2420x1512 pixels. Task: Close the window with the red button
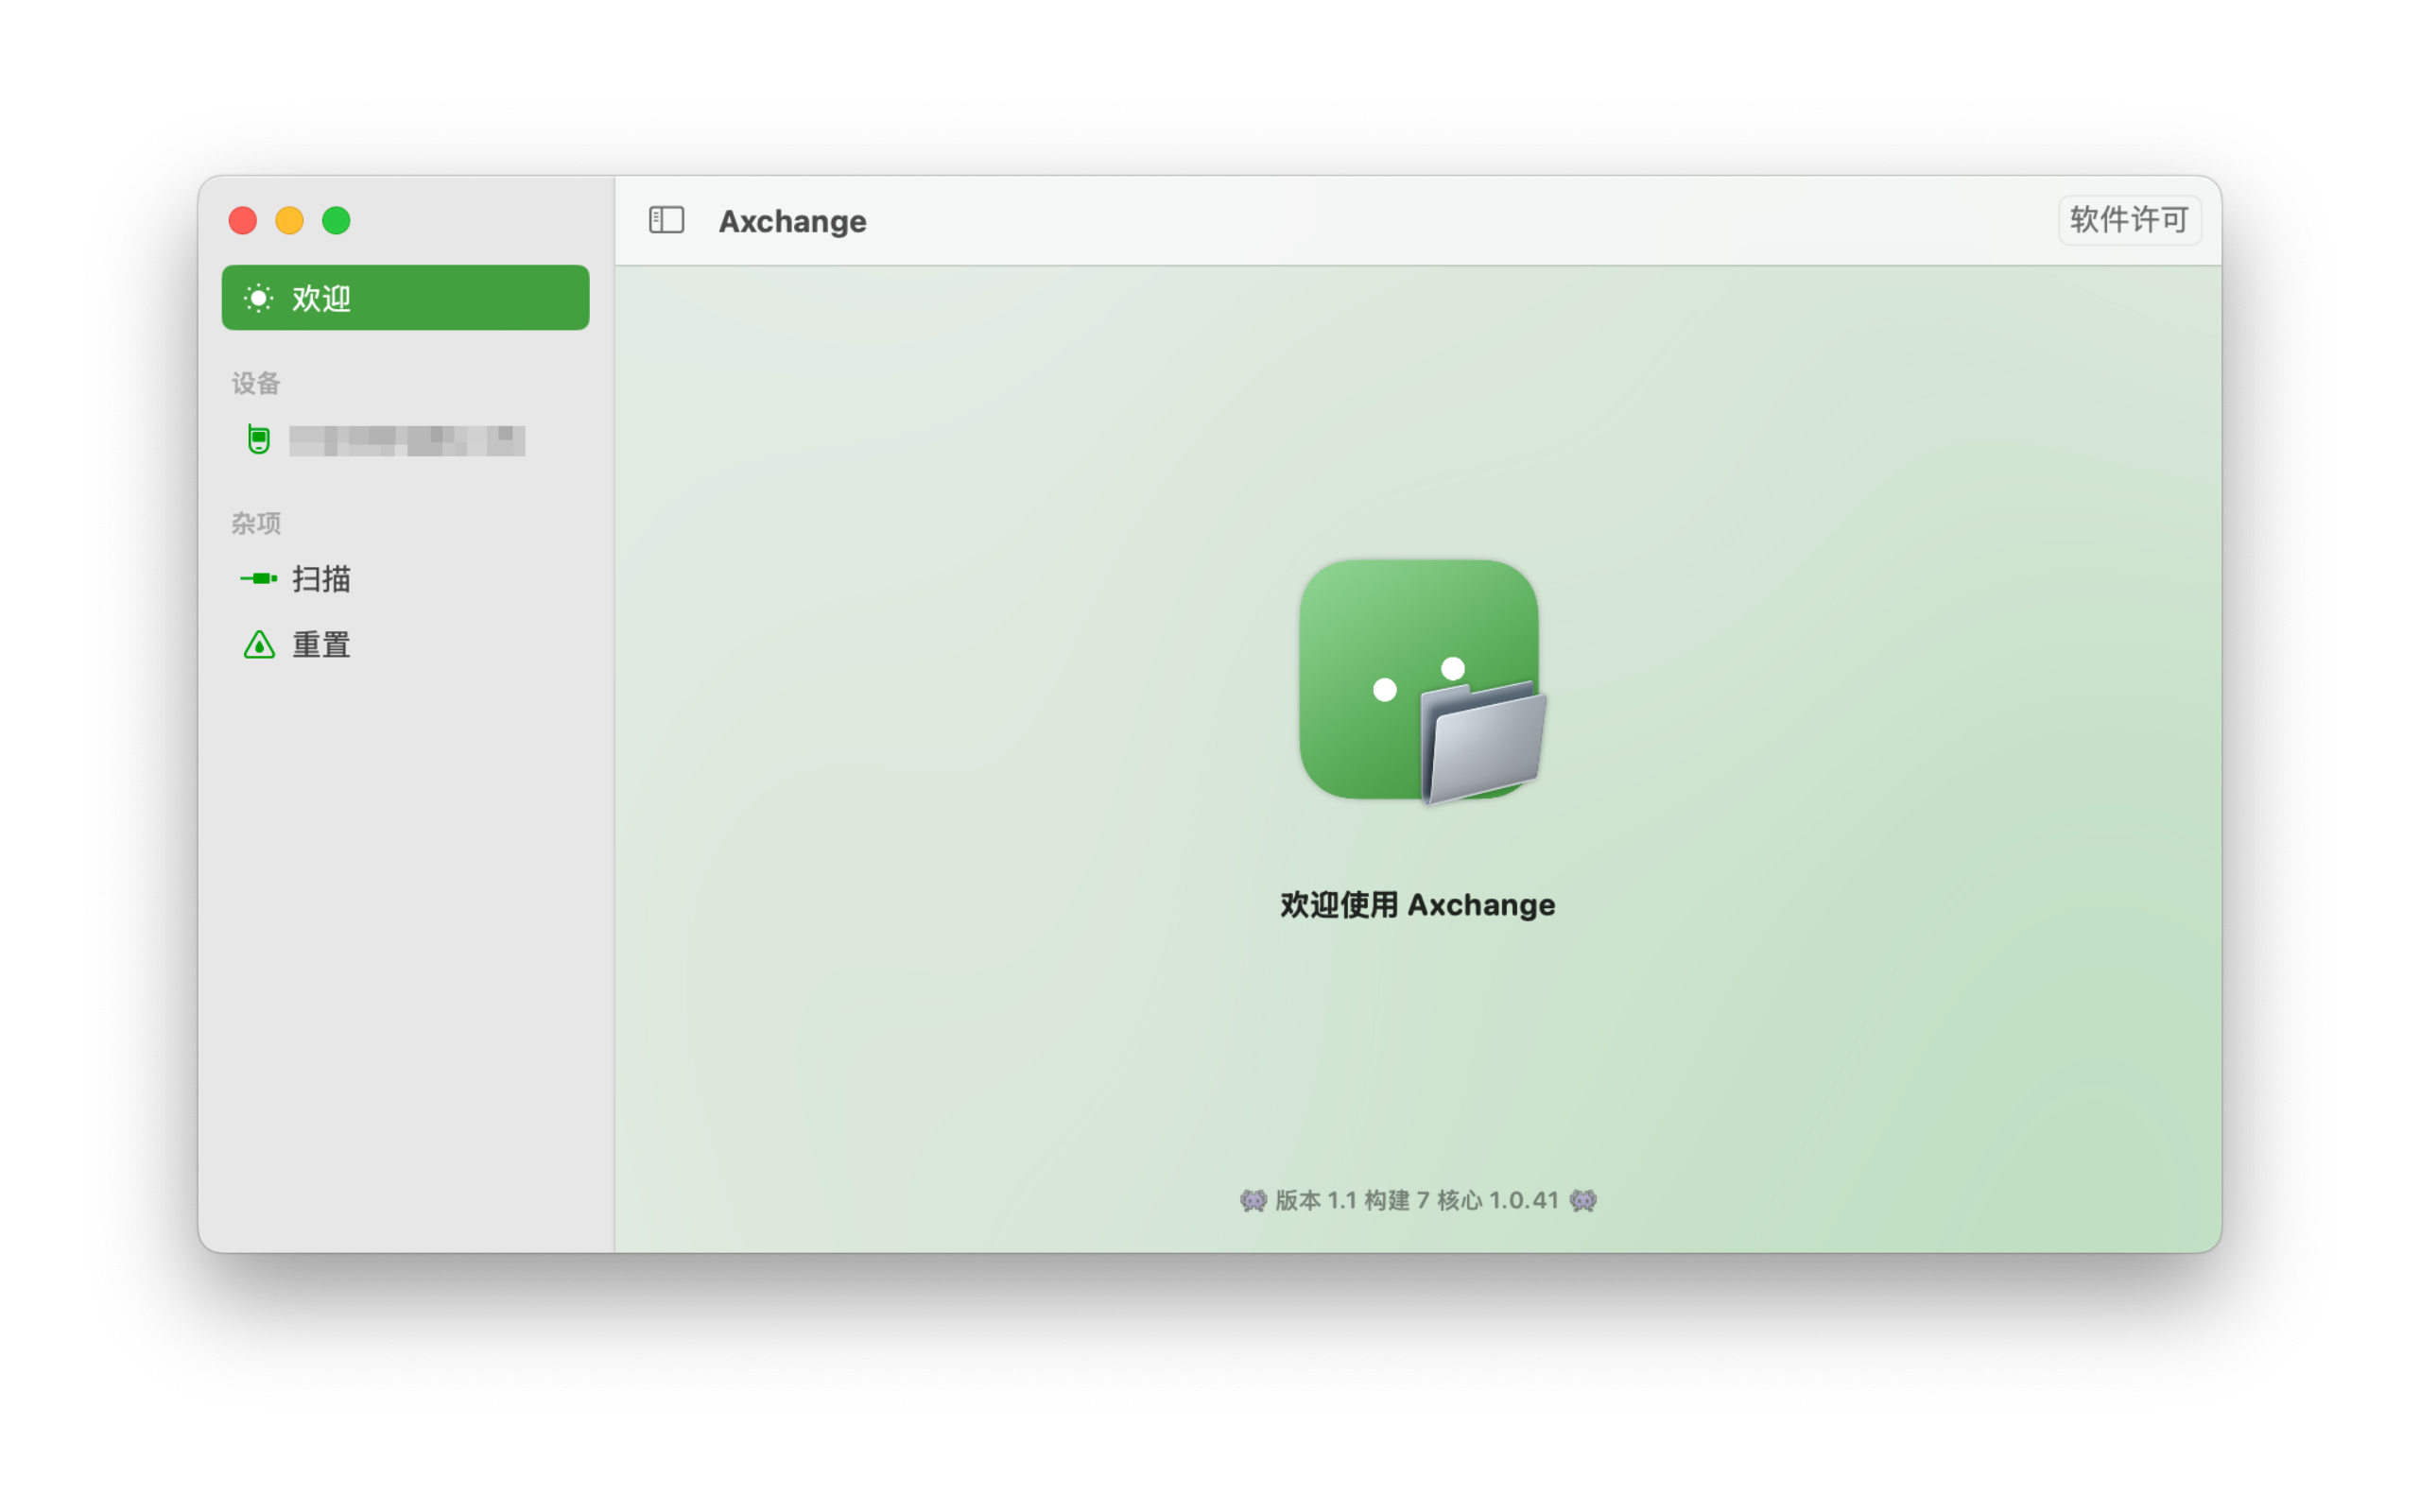(x=243, y=220)
